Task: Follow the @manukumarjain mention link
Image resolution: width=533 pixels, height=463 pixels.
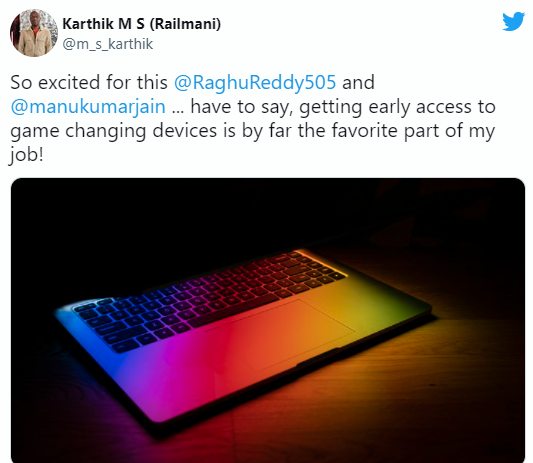Action: [88, 107]
